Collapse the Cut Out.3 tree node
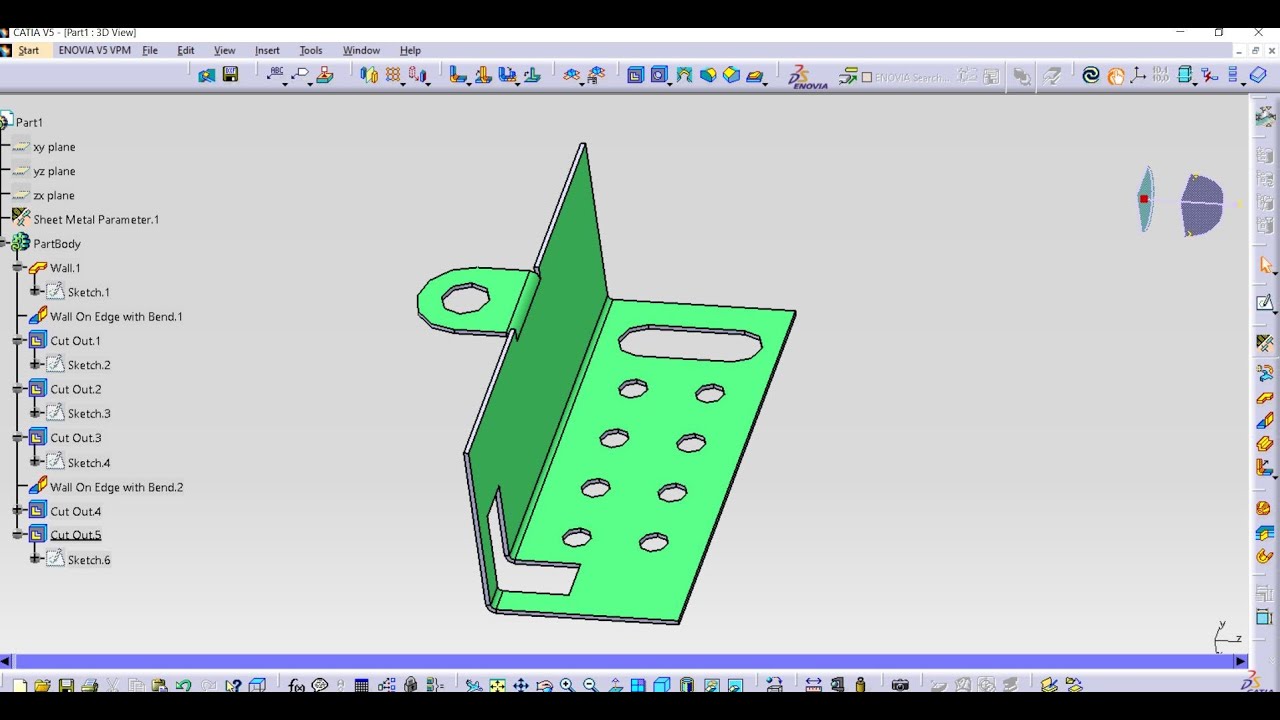The height and width of the screenshot is (720, 1280). pyautogui.click(x=18, y=438)
